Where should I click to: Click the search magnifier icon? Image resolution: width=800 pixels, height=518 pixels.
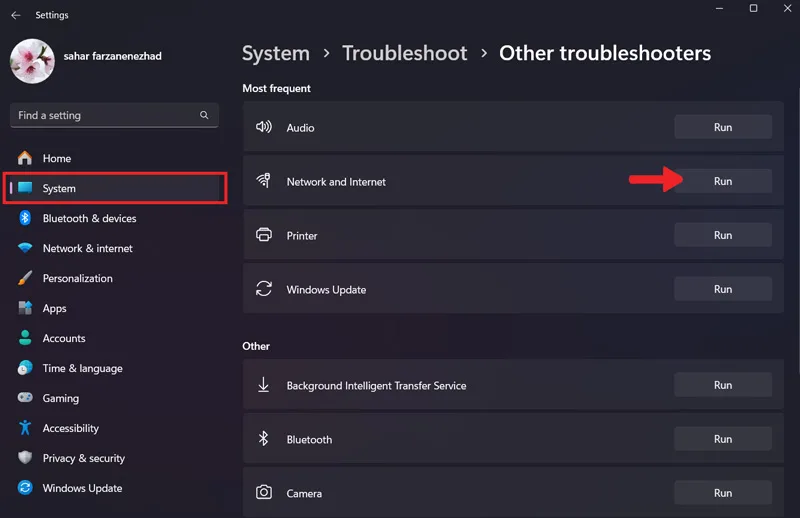[204, 115]
